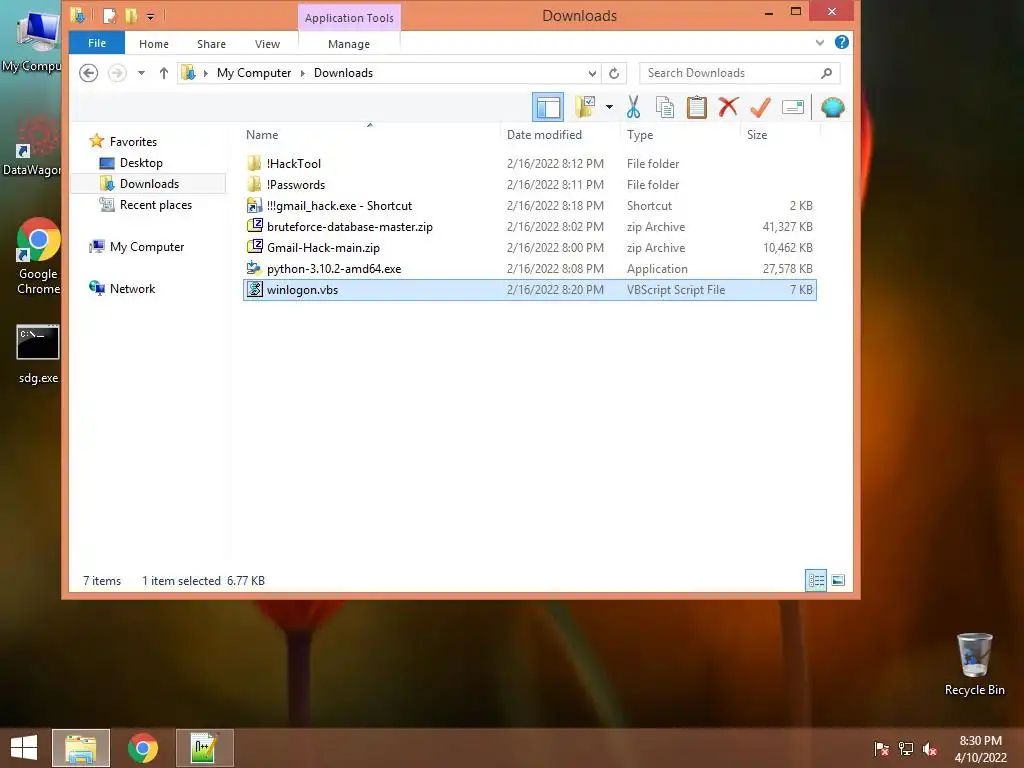Click the red X Delete icon
The width and height of the screenshot is (1024, 768).
click(x=728, y=106)
